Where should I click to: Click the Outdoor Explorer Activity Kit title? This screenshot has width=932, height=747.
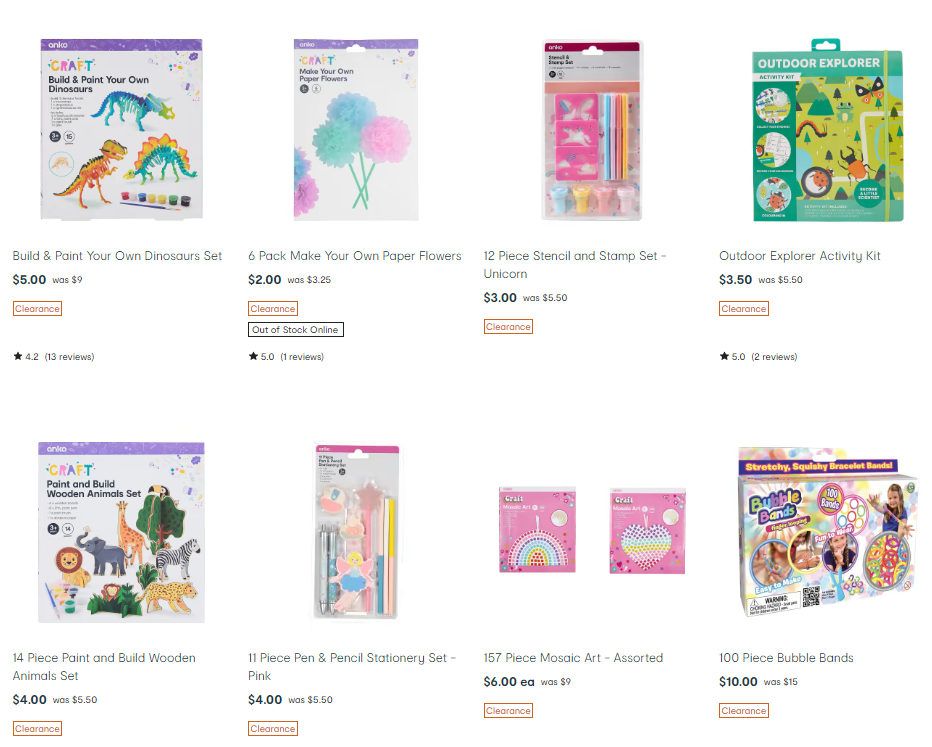pos(799,256)
